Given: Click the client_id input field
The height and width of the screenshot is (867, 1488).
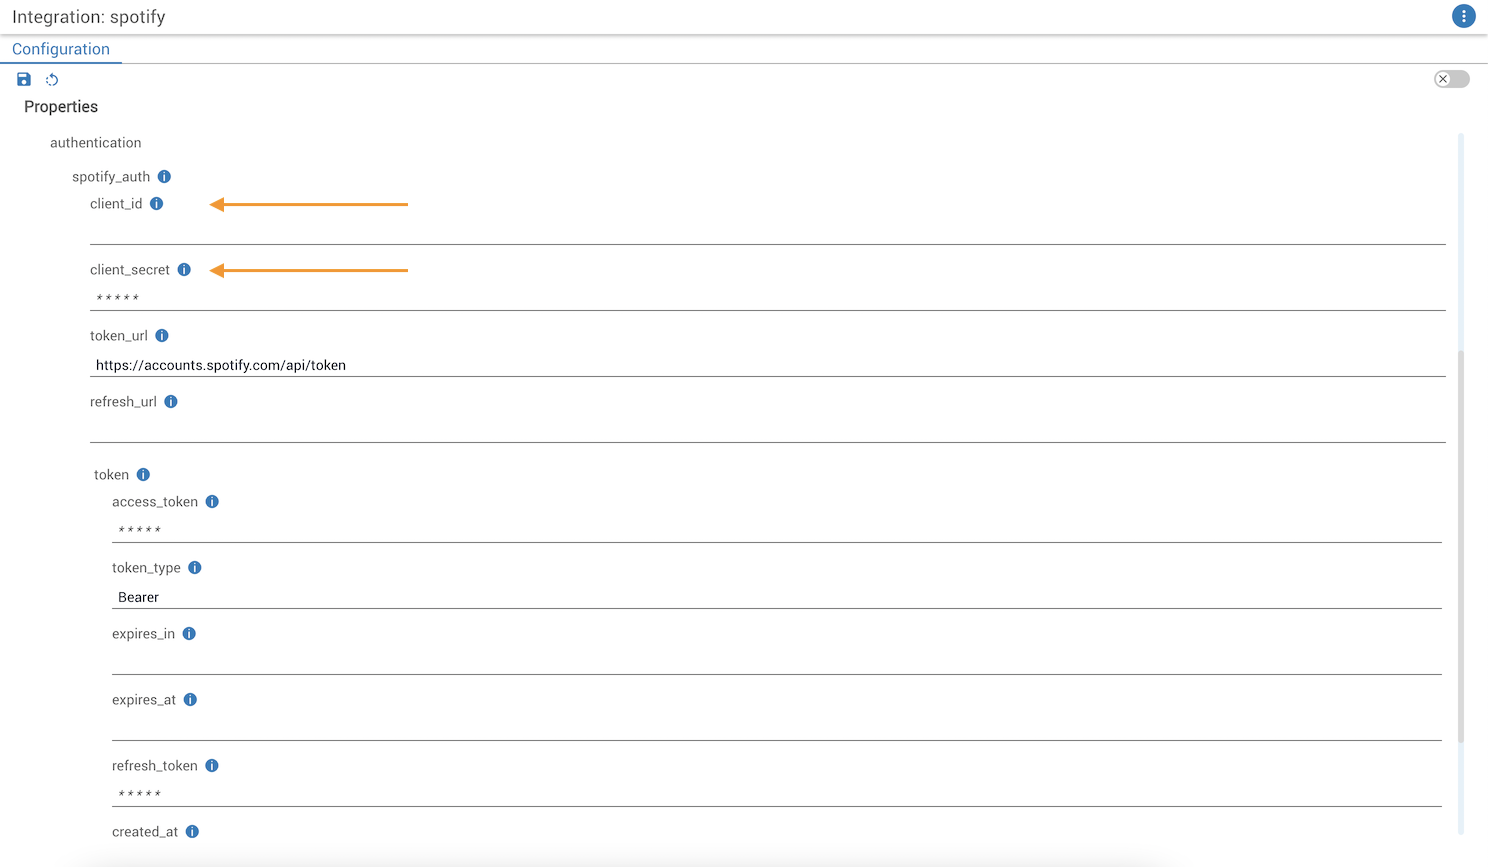Looking at the screenshot, I should pyautogui.click(x=767, y=231).
